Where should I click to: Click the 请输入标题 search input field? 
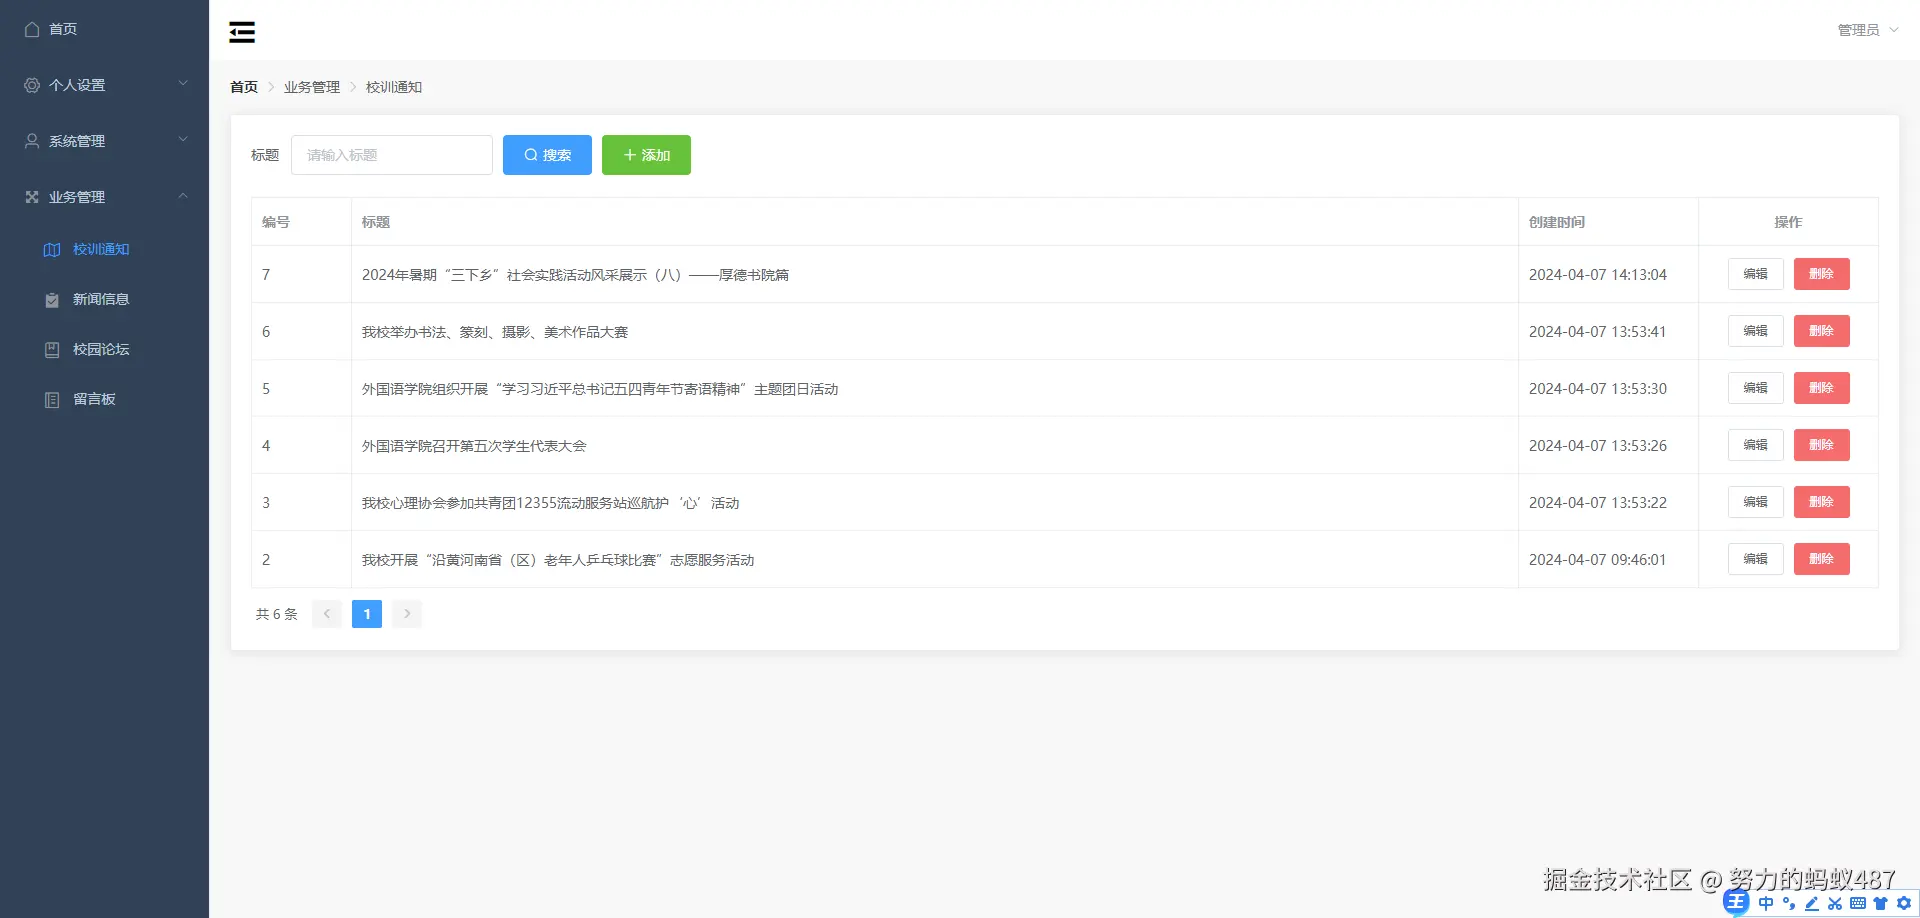[x=391, y=155]
